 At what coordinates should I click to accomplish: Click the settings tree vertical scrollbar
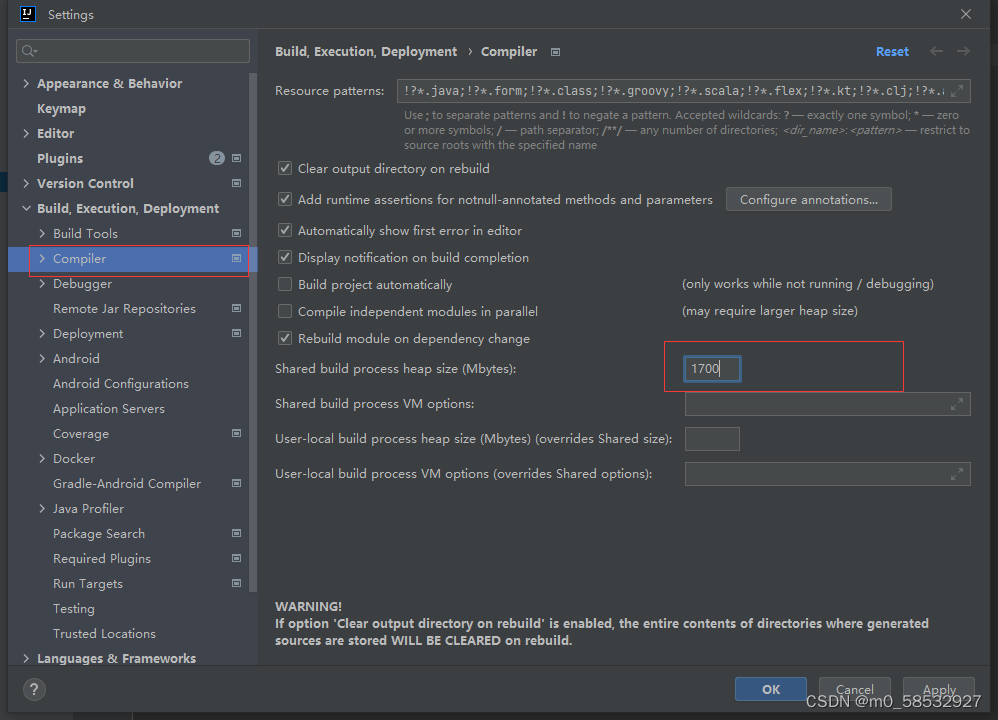click(x=253, y=331)
